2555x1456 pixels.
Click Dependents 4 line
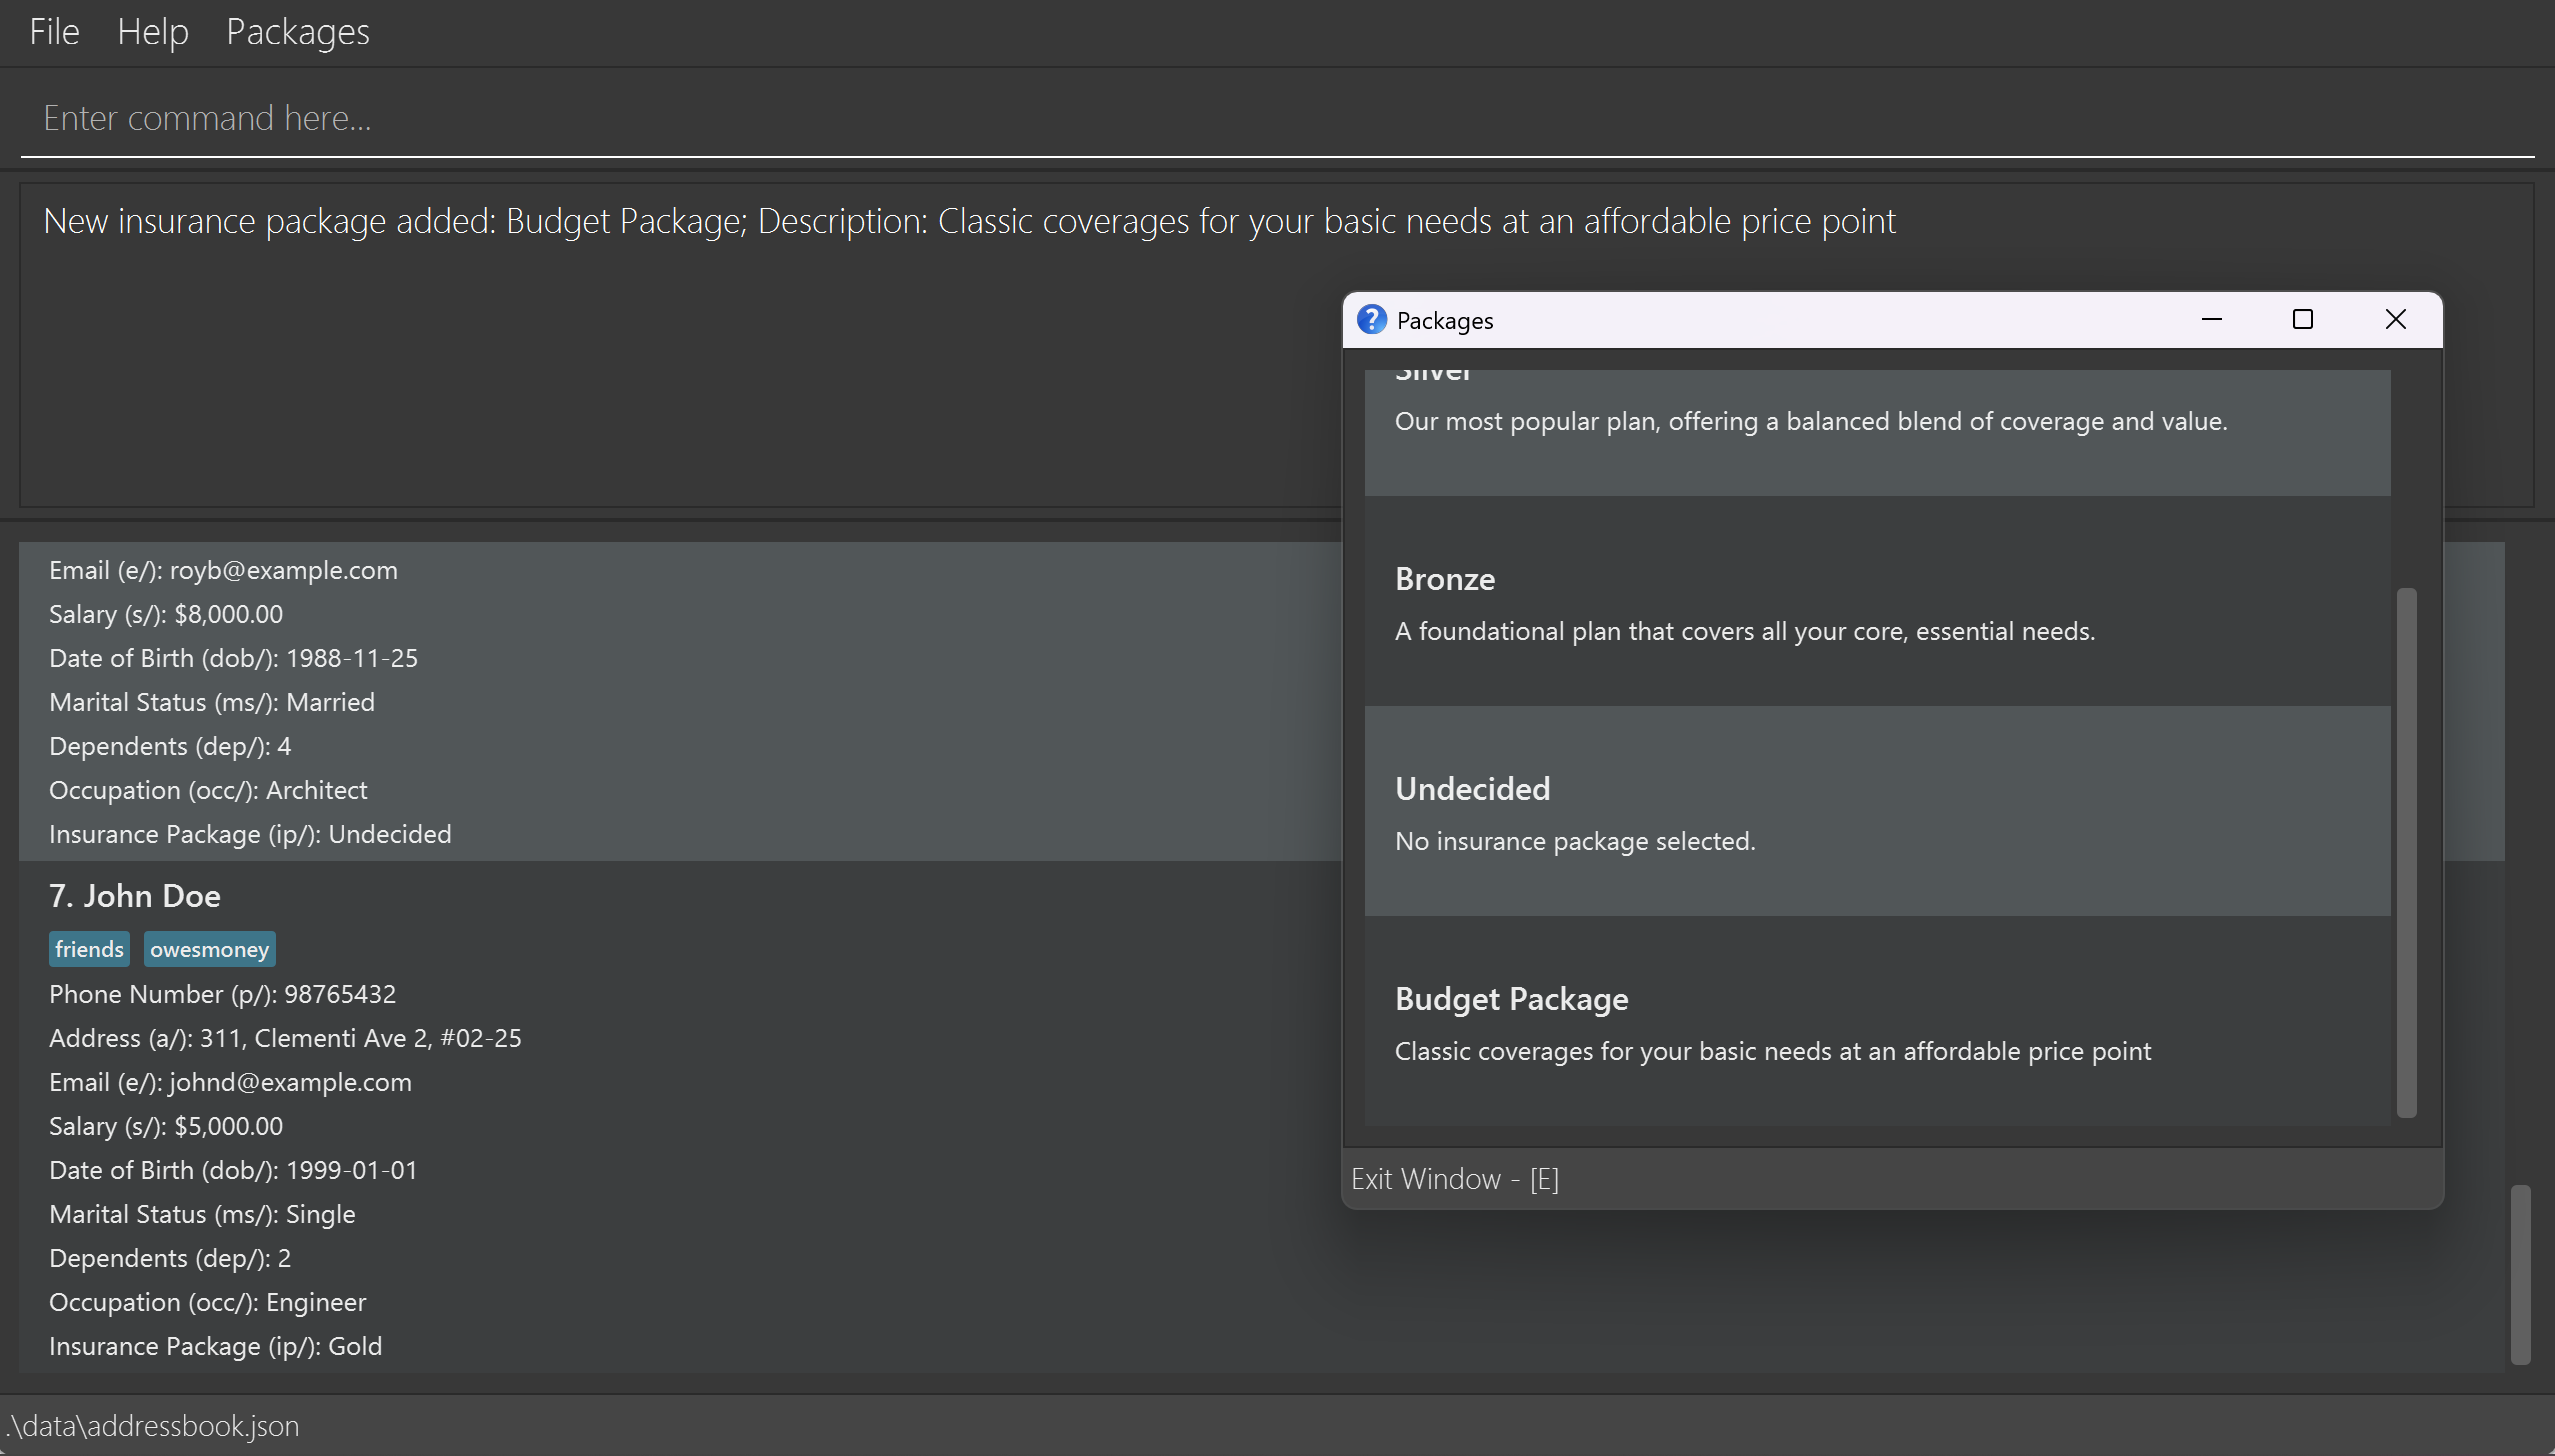170,746
